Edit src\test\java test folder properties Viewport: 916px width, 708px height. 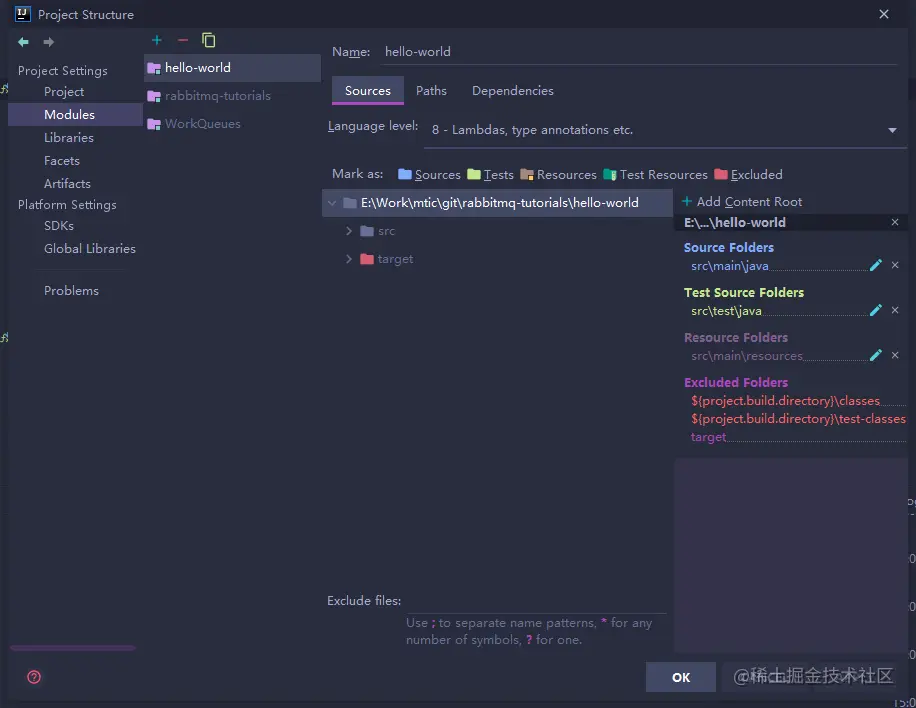coord(875,310)
